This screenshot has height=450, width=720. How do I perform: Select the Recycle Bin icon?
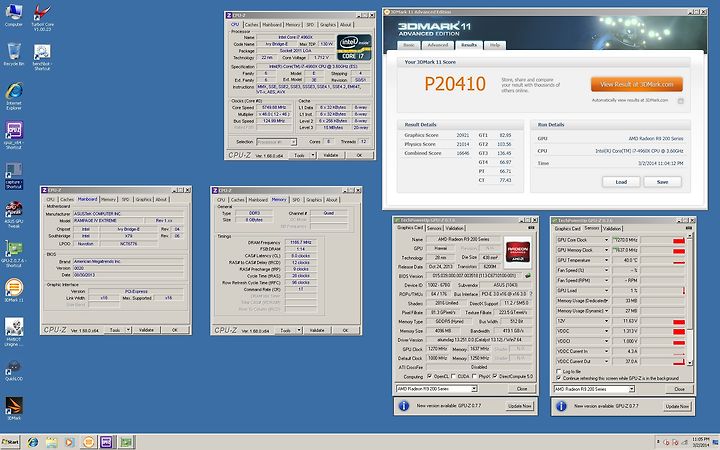(14, 54)
